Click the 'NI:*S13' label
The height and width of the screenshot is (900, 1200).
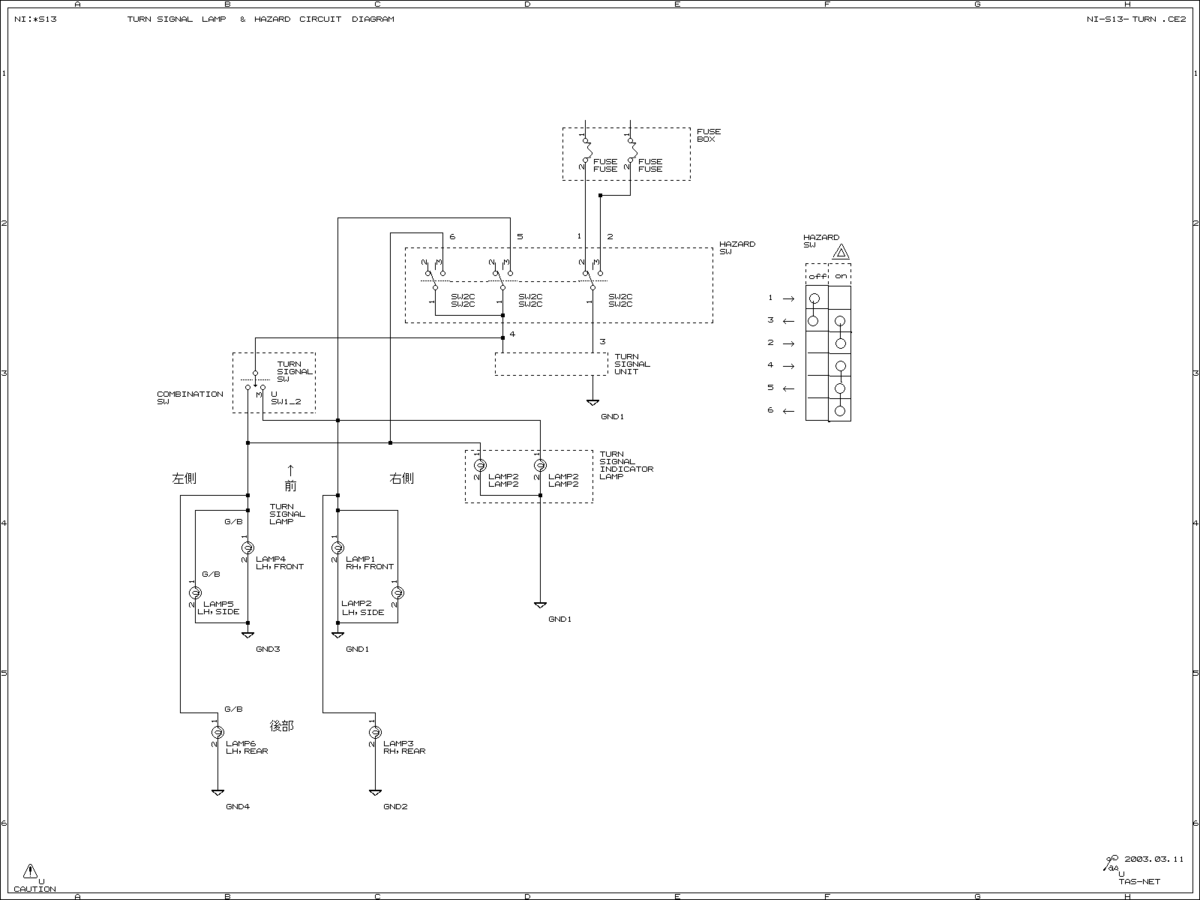(35, 19)
